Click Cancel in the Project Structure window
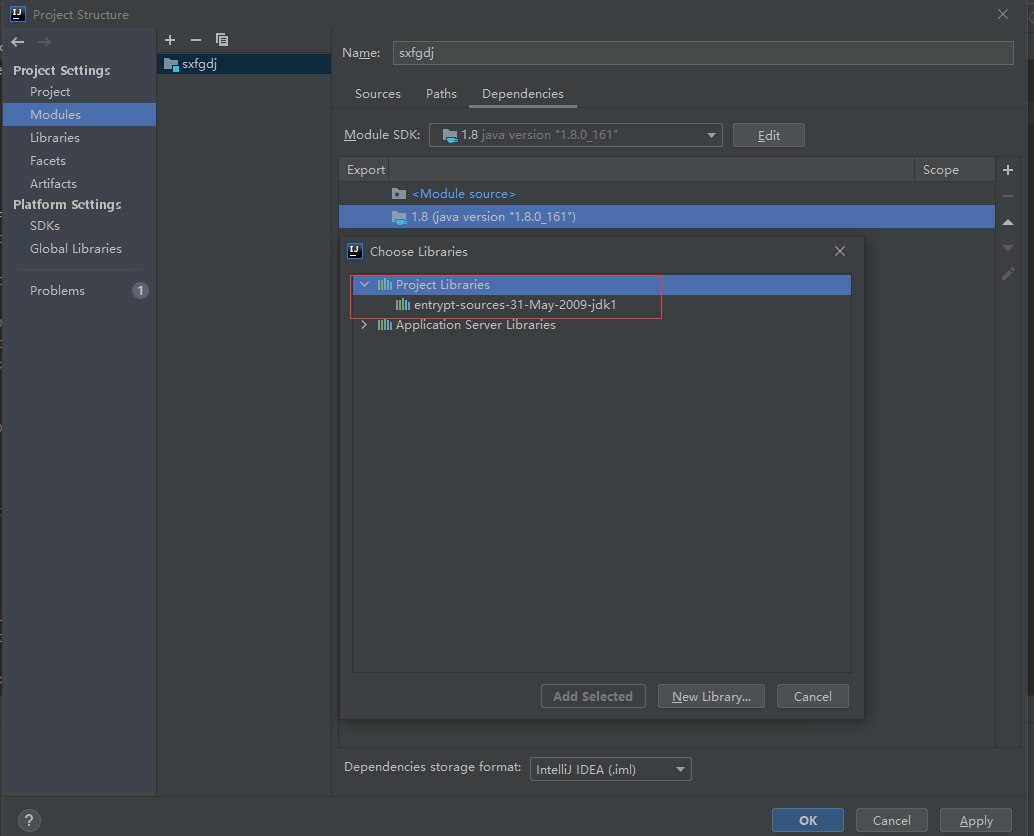The height and width of the screenshot is (836, 1034). point(892,820)
